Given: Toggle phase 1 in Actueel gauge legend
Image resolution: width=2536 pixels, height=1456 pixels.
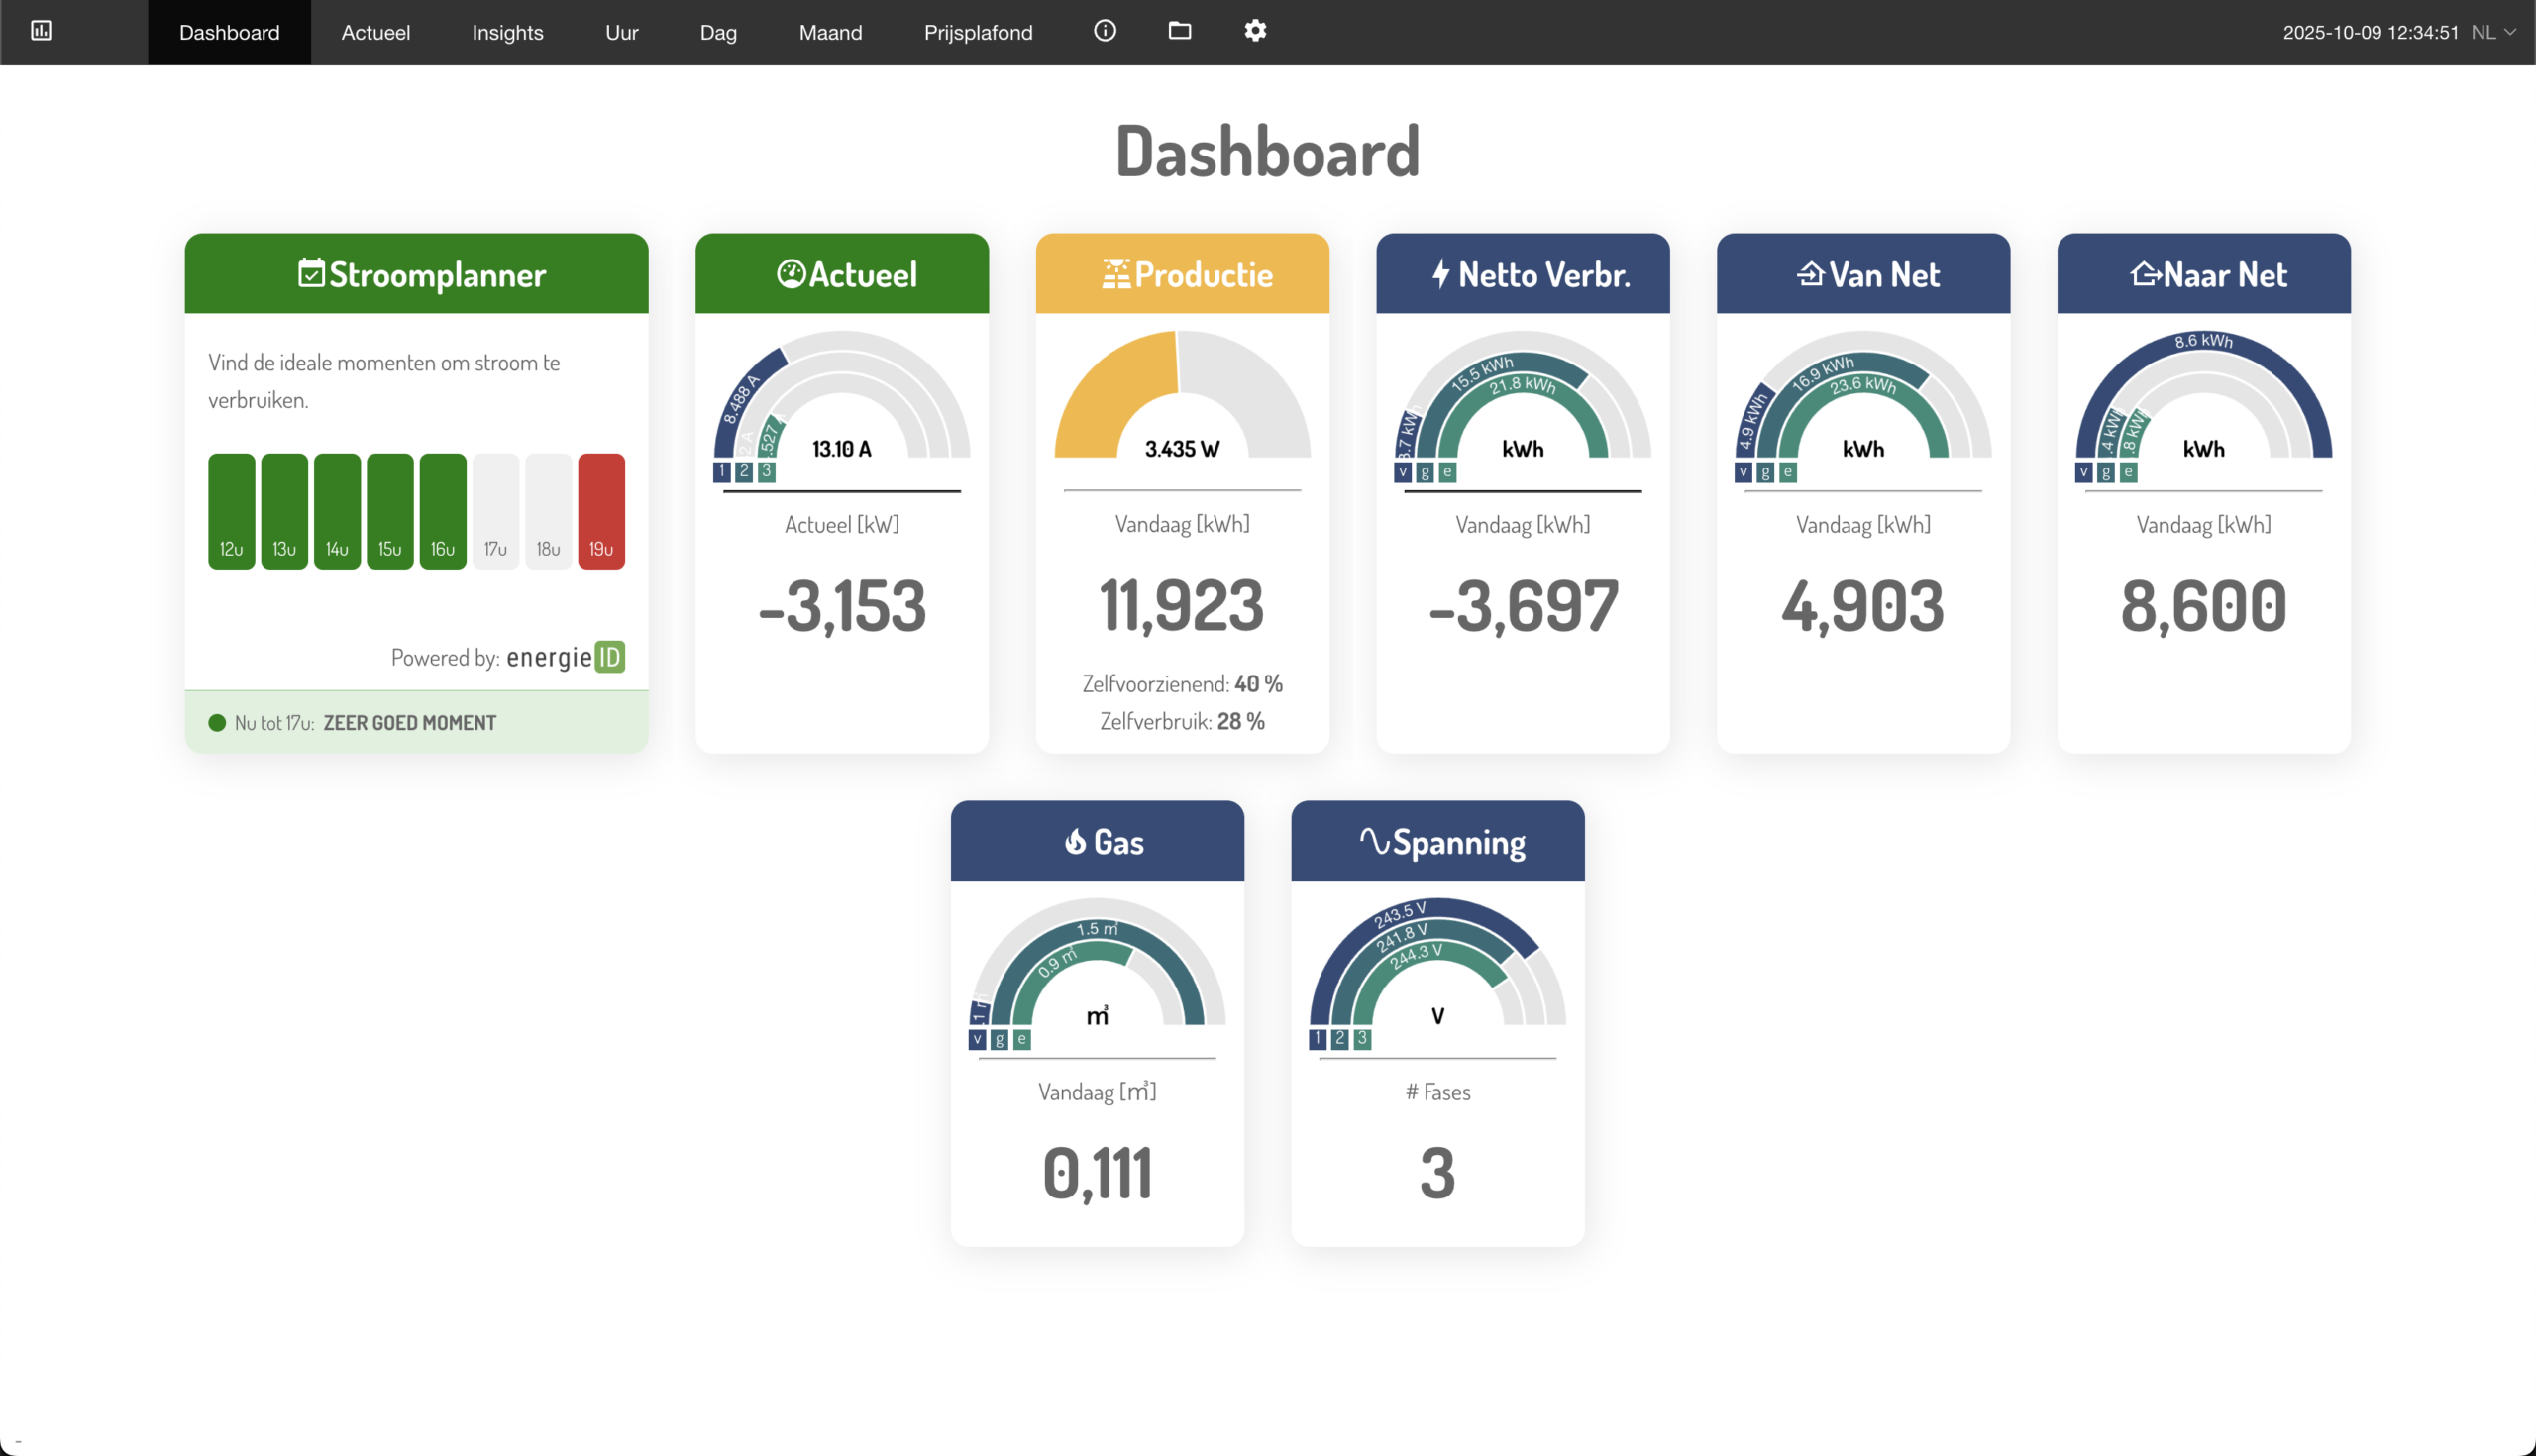Looking at the screenshot, I should pos(722,471).
